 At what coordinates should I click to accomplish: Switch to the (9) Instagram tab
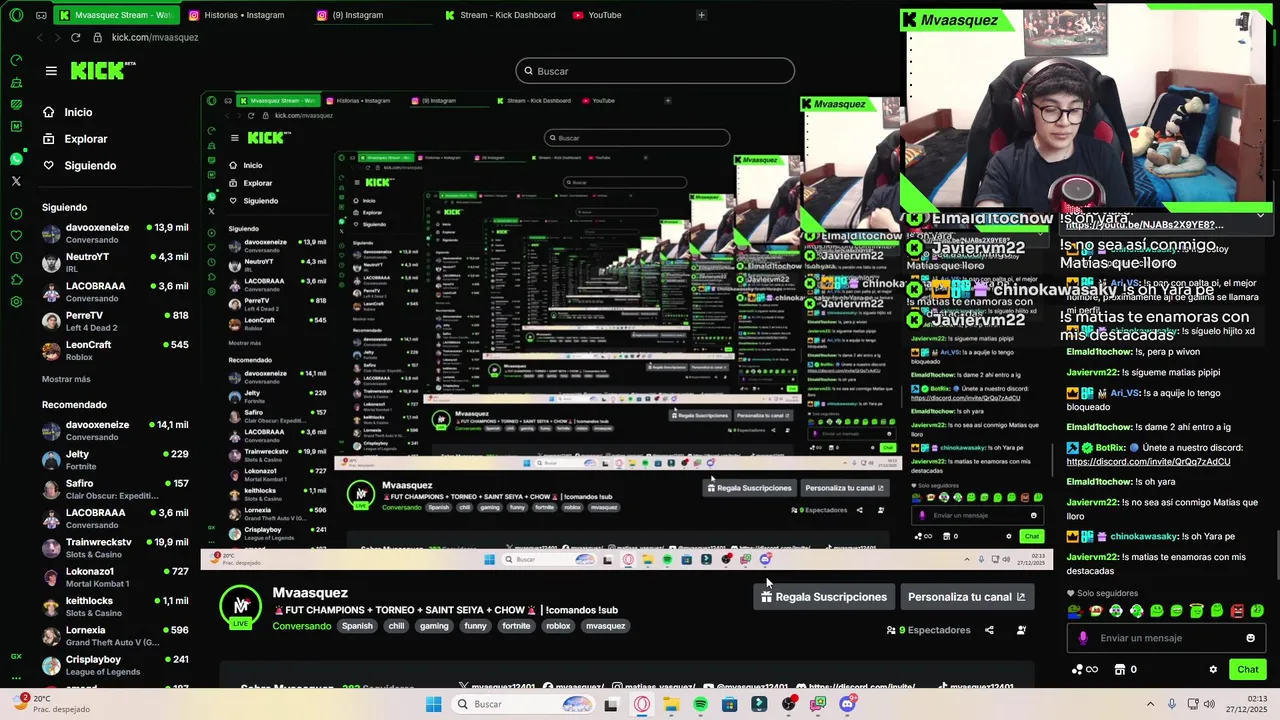pos(357,15)
